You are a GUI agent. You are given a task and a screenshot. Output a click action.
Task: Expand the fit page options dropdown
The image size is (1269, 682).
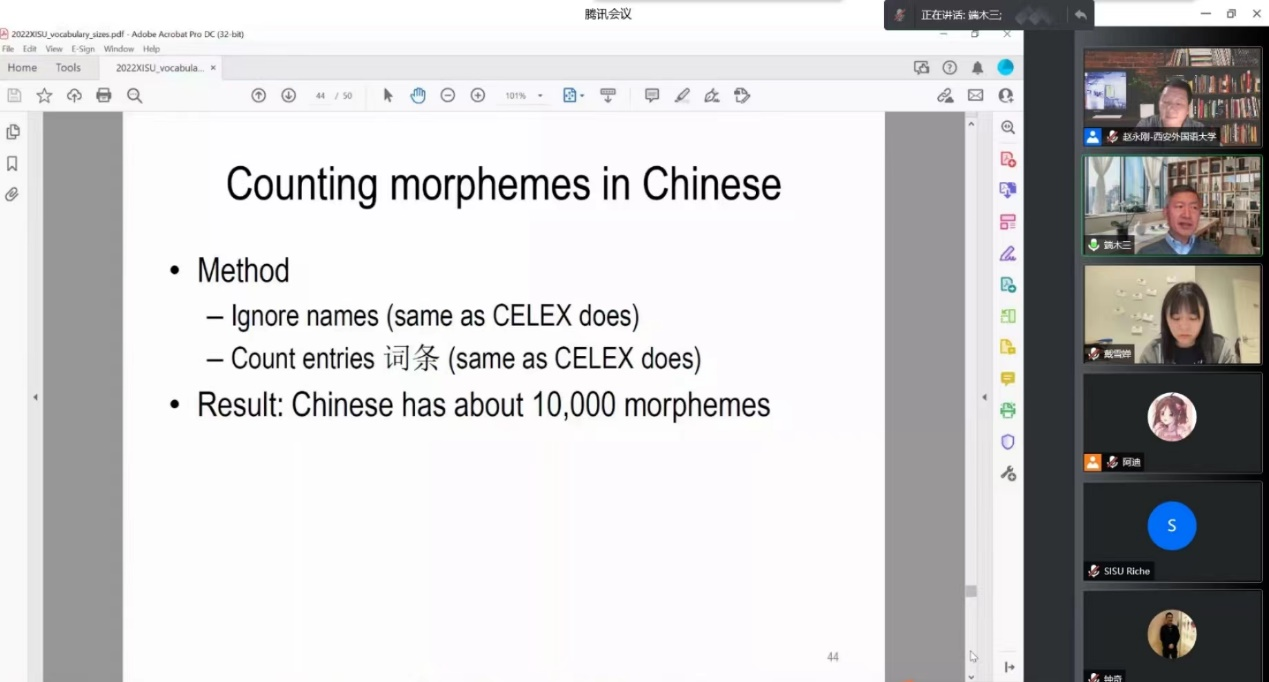582,96
